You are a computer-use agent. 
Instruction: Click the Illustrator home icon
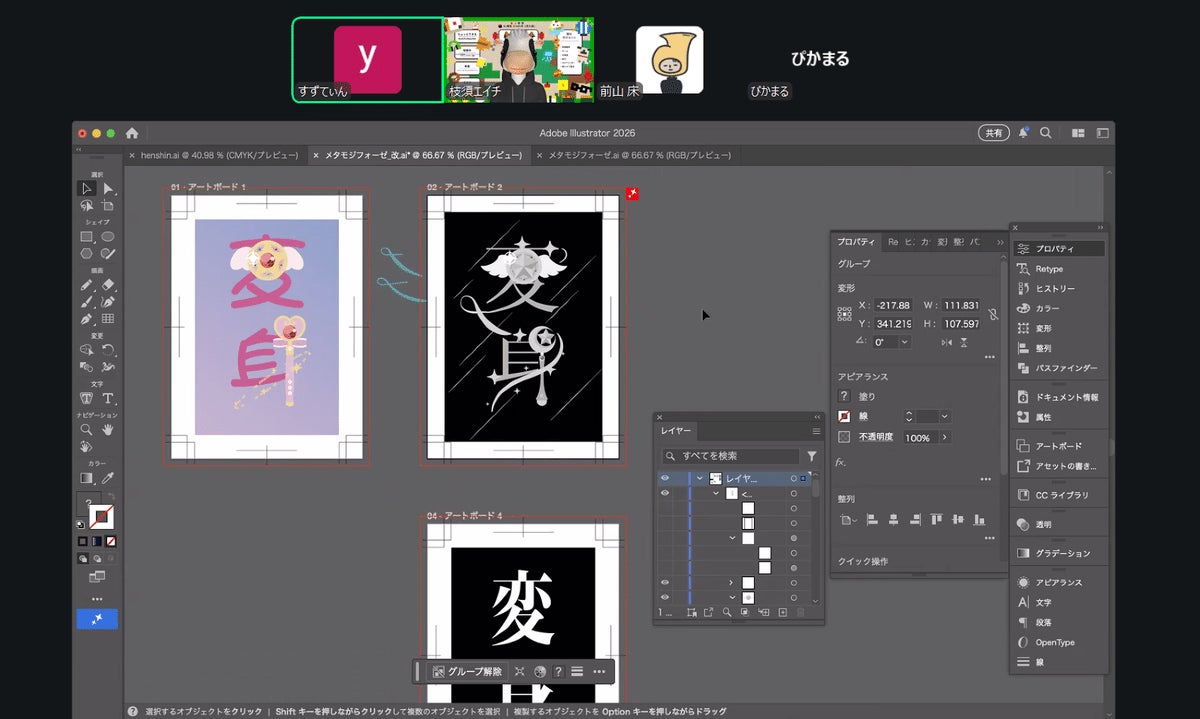point(132,133)
